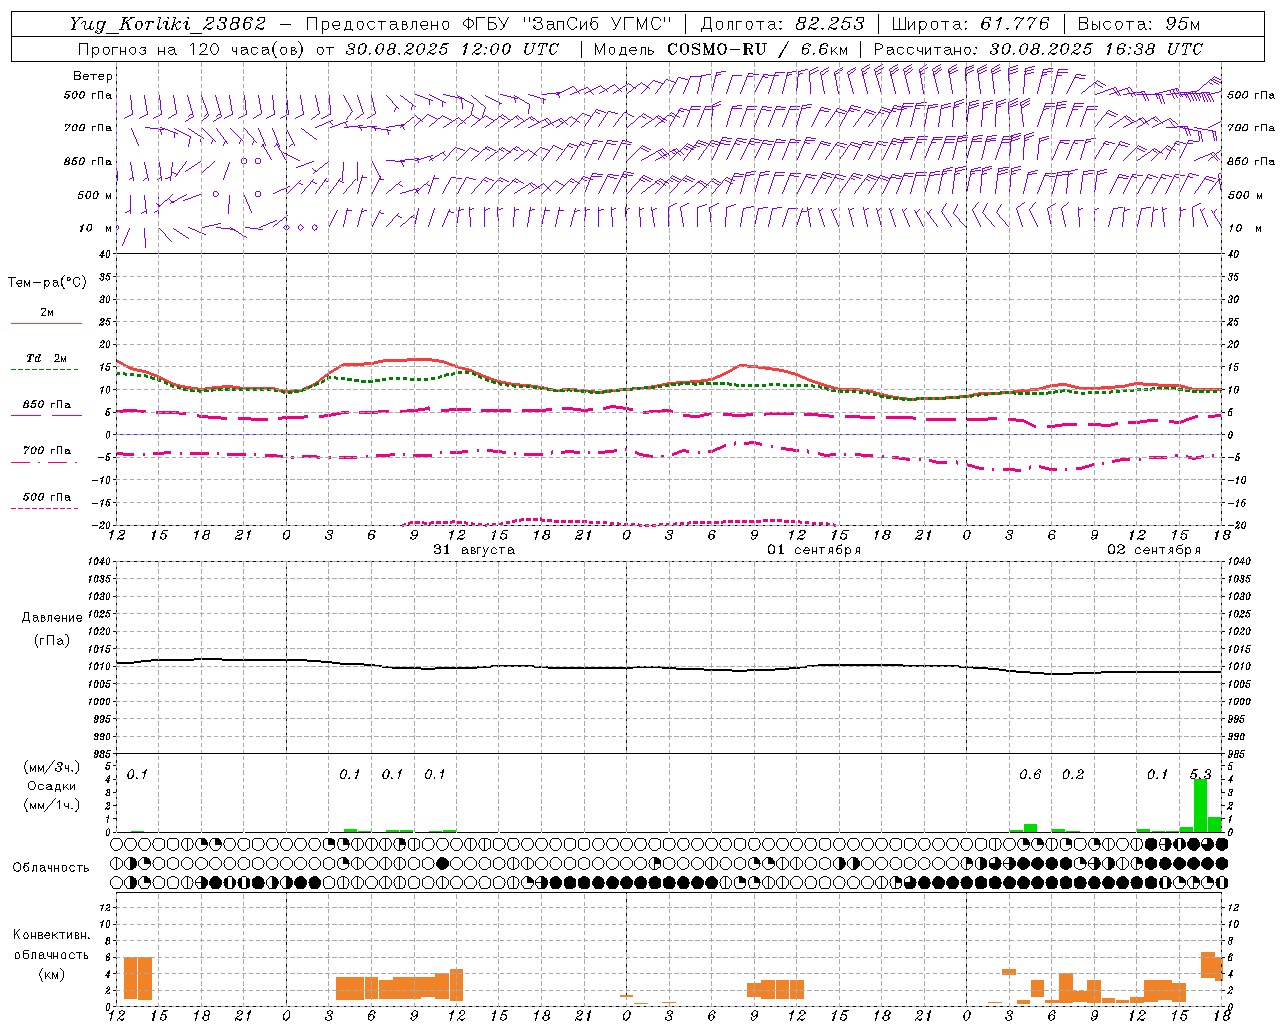Click the Модель COSMO-RU / 6.6км text
This screenshot has height=1024, width=1280.
point(720,49)
